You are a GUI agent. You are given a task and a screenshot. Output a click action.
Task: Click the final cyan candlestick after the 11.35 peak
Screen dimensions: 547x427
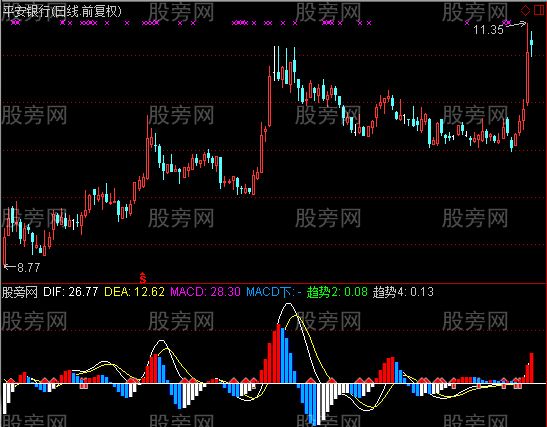pyautogui.click(x=531, y=43)
